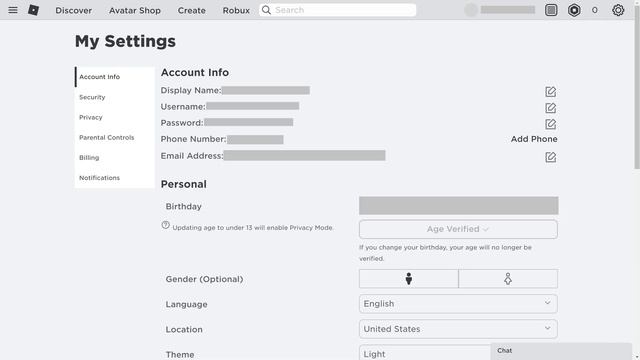Open the Language dropdown showing English
This screenshot has width=640, height=360.
(458, 304)
